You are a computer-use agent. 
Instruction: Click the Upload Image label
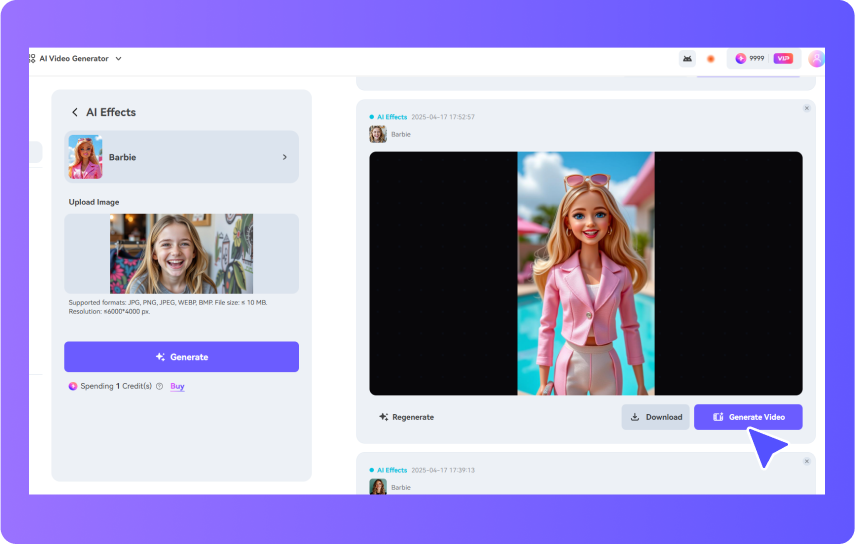pyautogui.click(x=94, y=202)
